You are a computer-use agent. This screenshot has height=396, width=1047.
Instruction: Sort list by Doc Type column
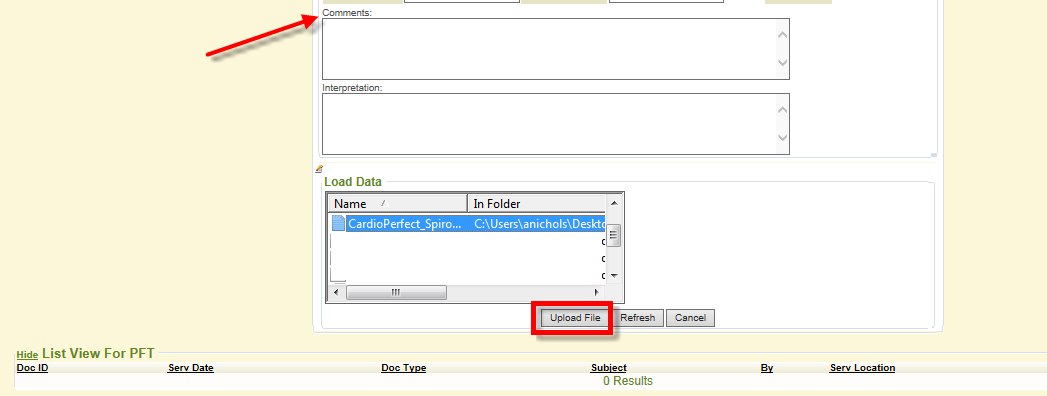coord(403,368)
